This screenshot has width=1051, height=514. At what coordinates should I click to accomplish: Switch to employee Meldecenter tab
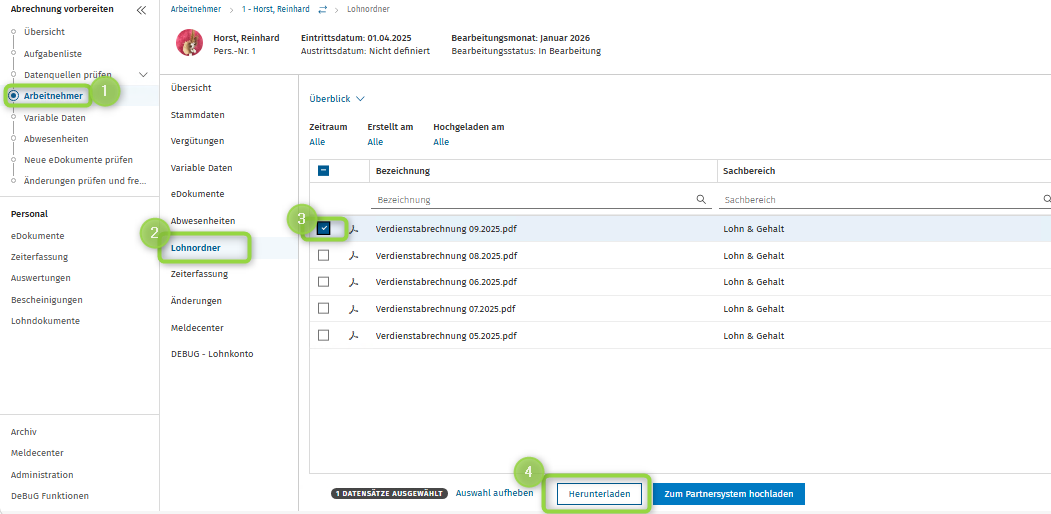coord(197,328)
